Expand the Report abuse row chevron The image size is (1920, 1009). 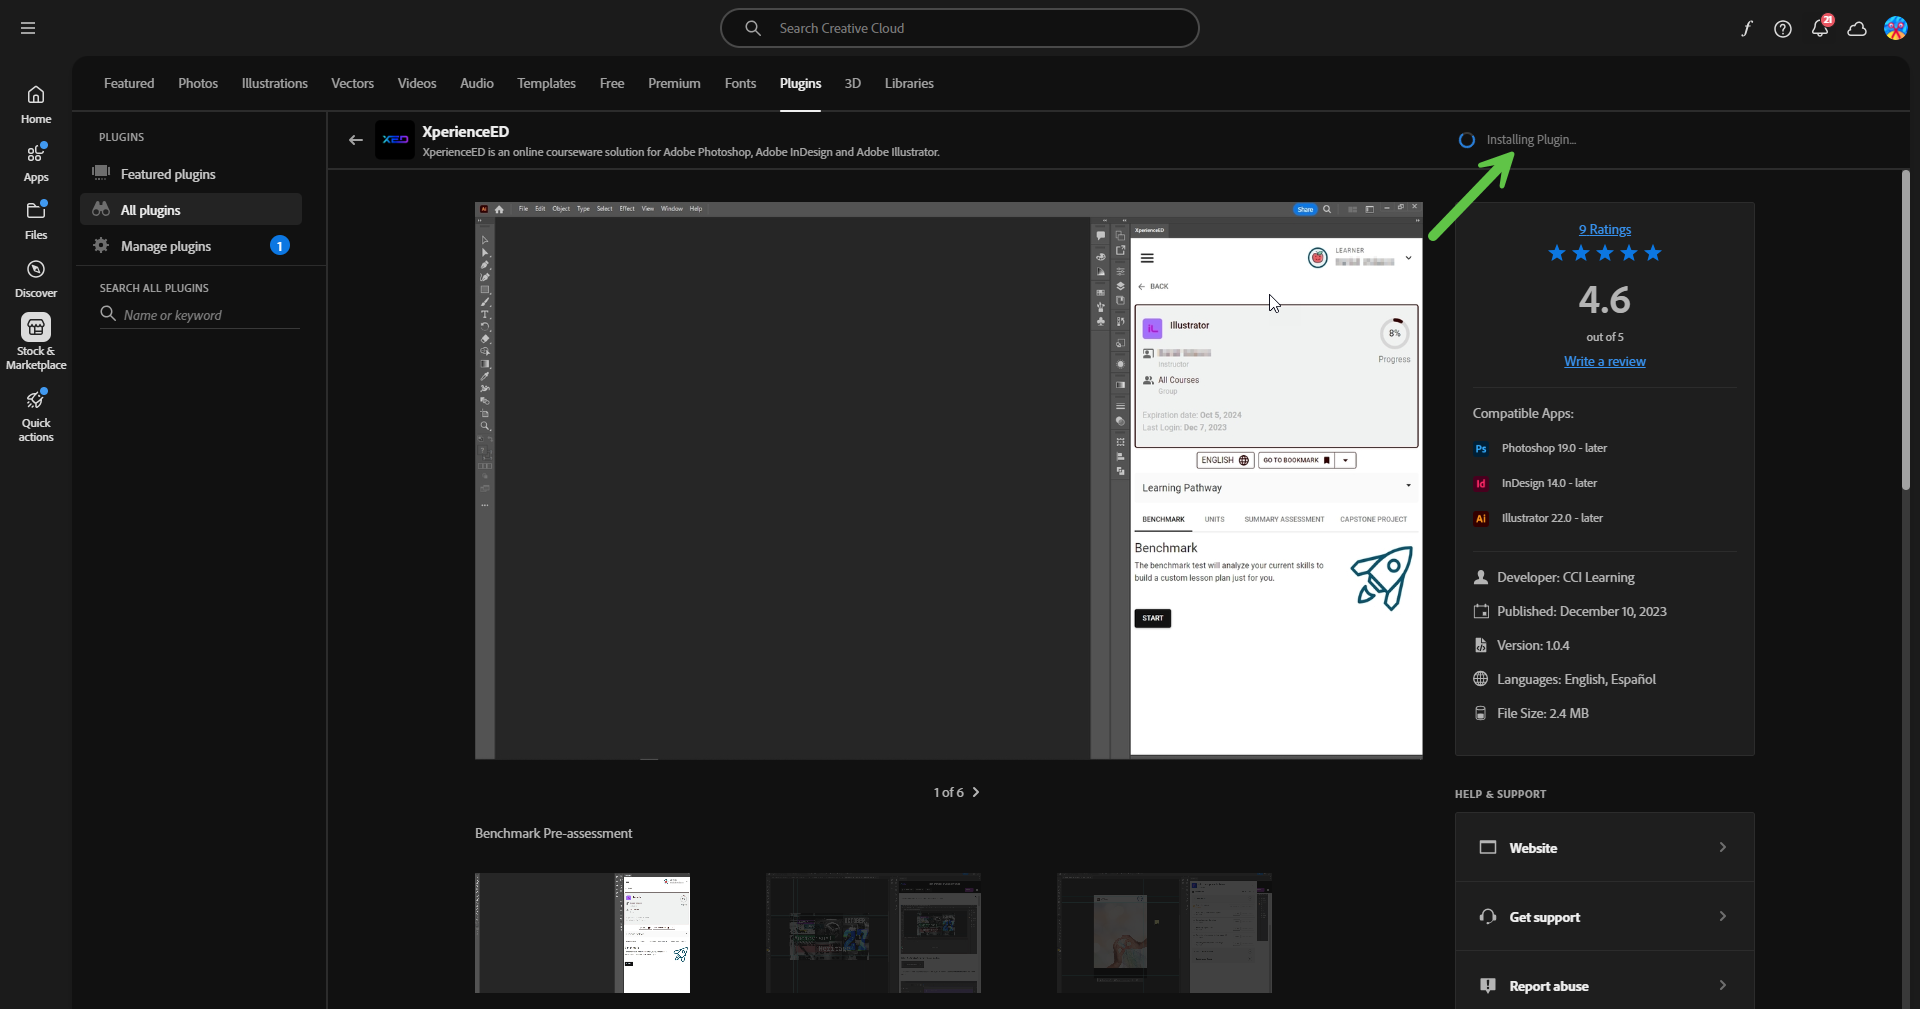coord(1722,985)
